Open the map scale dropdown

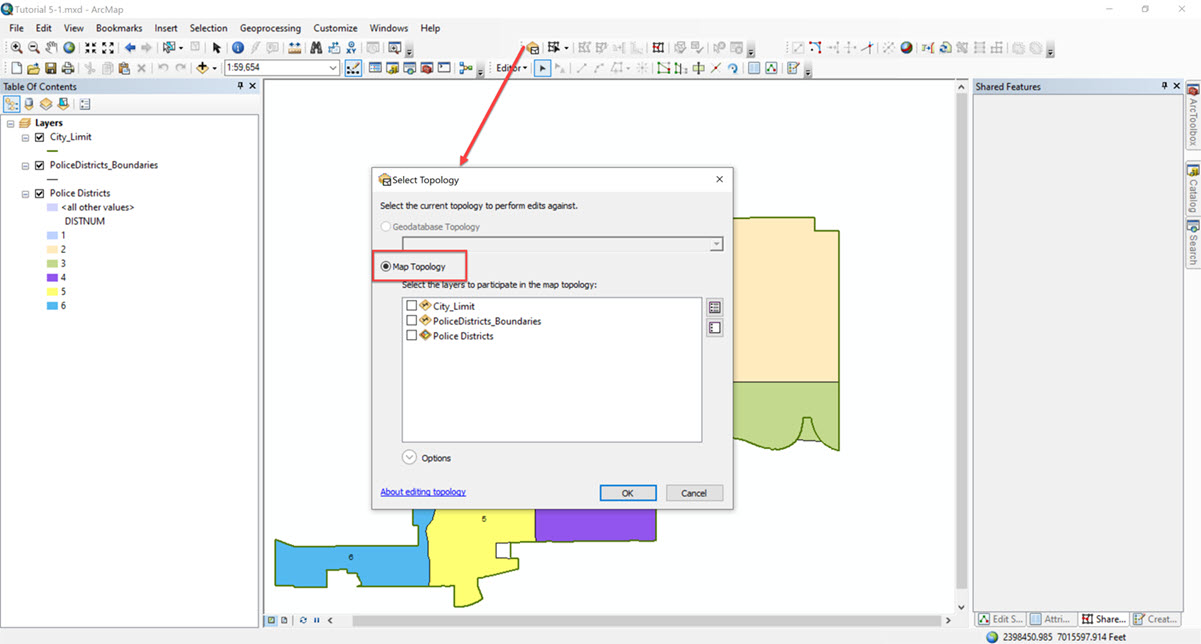[334, 68]
